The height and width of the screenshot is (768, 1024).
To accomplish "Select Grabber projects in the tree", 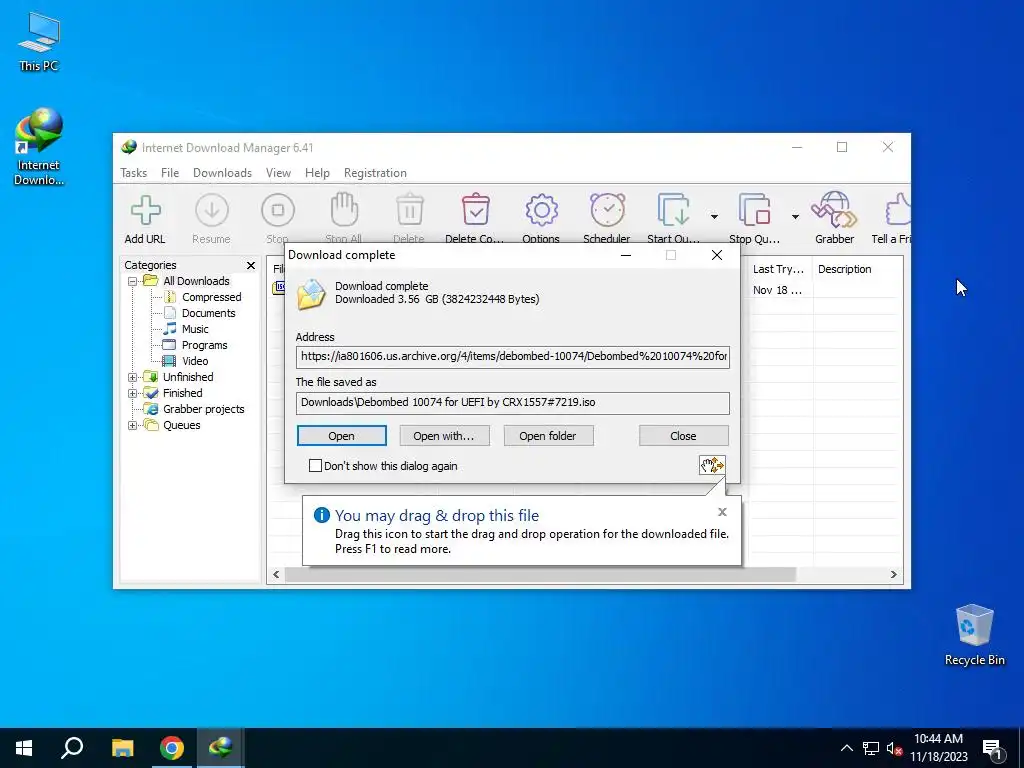I will (x=203, y=409).
